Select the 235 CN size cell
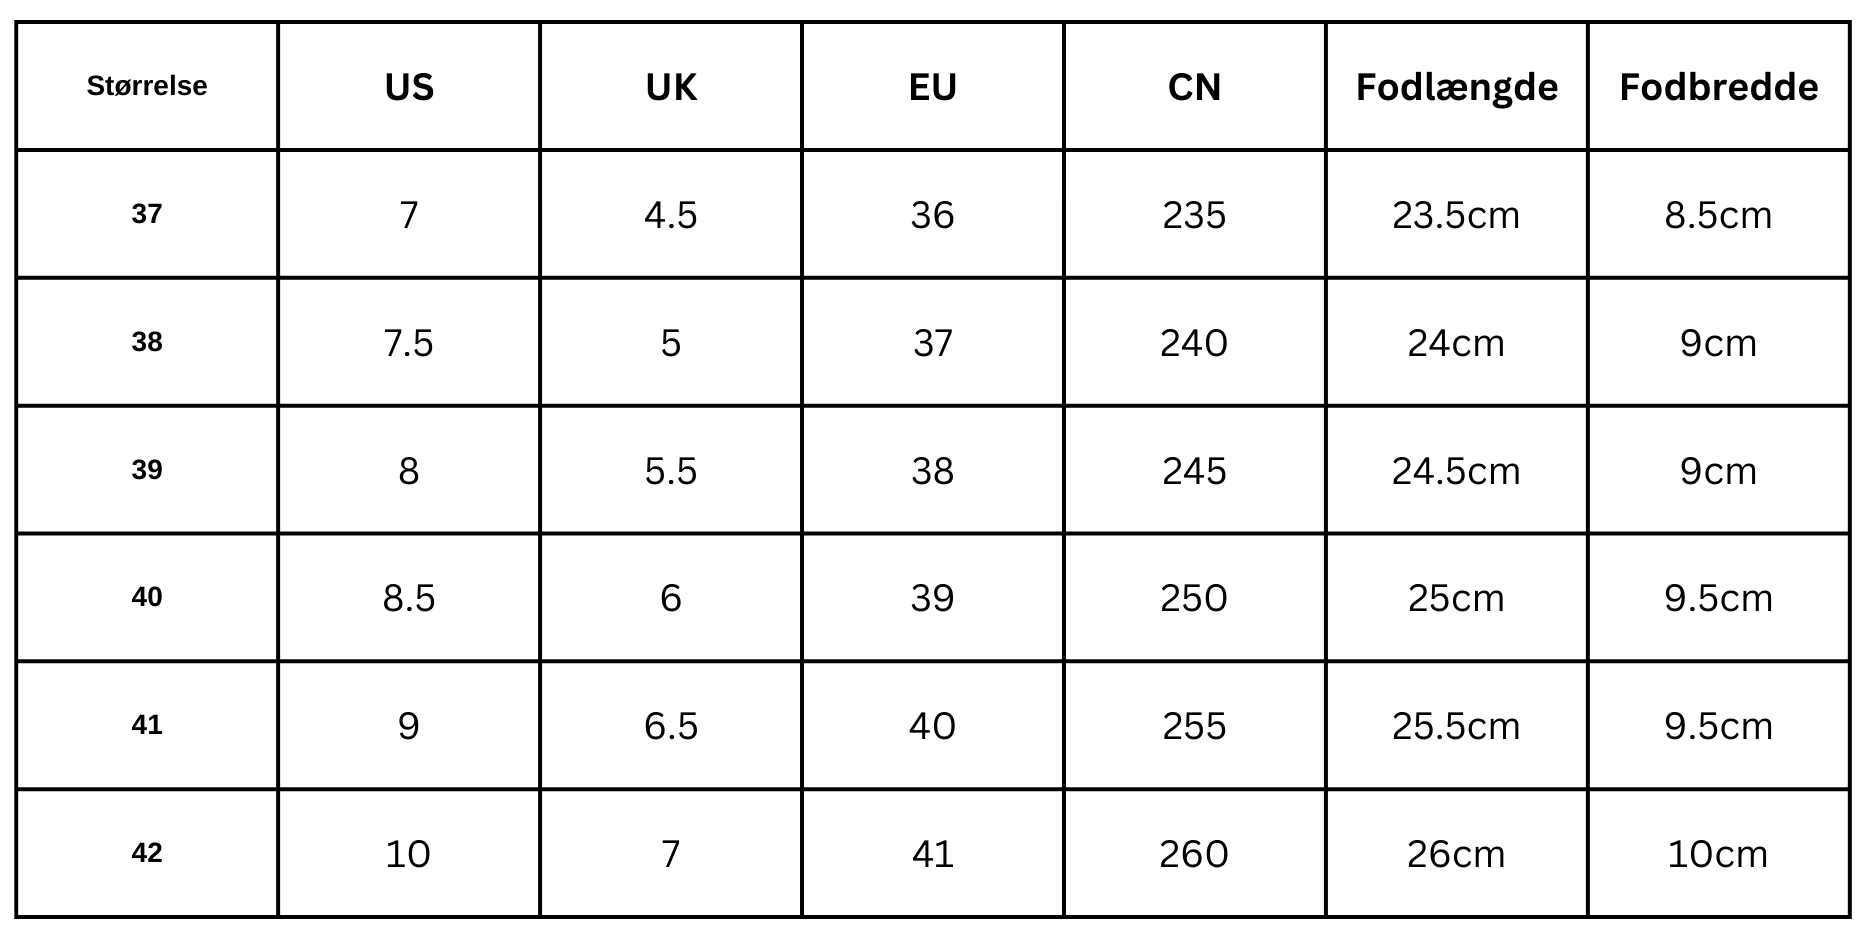This screenshot has height=929, width=1869. point(1194,215)
